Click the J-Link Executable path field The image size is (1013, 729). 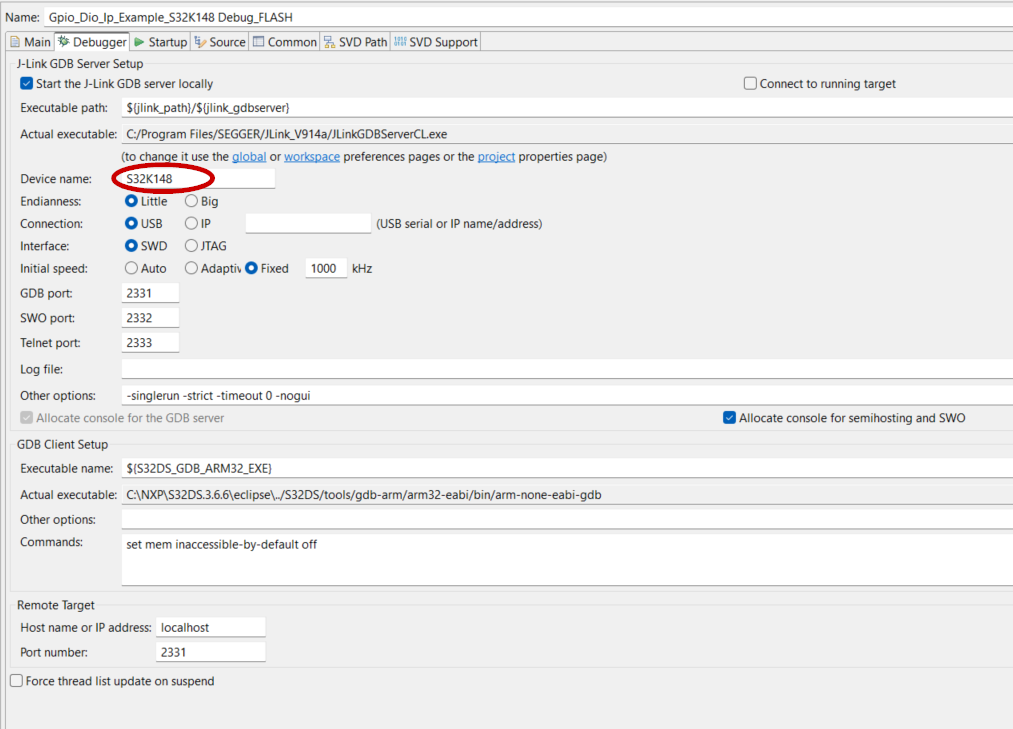click(x=567, y=107)
